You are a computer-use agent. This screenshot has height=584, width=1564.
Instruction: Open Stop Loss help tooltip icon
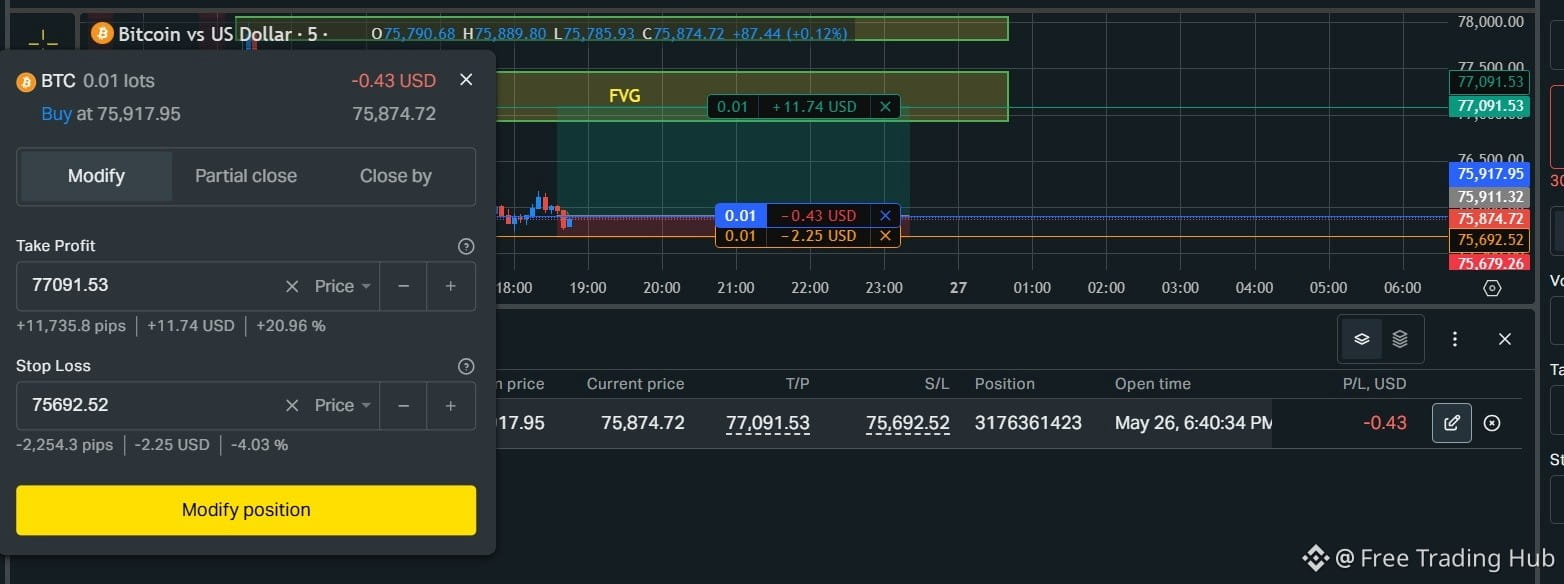click(465, 366)
